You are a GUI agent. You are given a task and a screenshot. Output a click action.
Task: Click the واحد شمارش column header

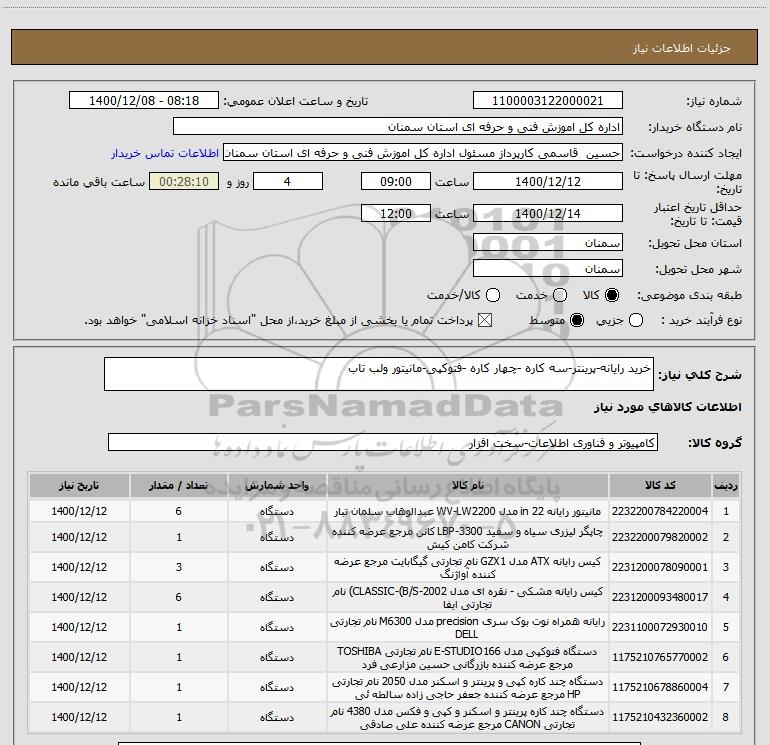(277, 485)
